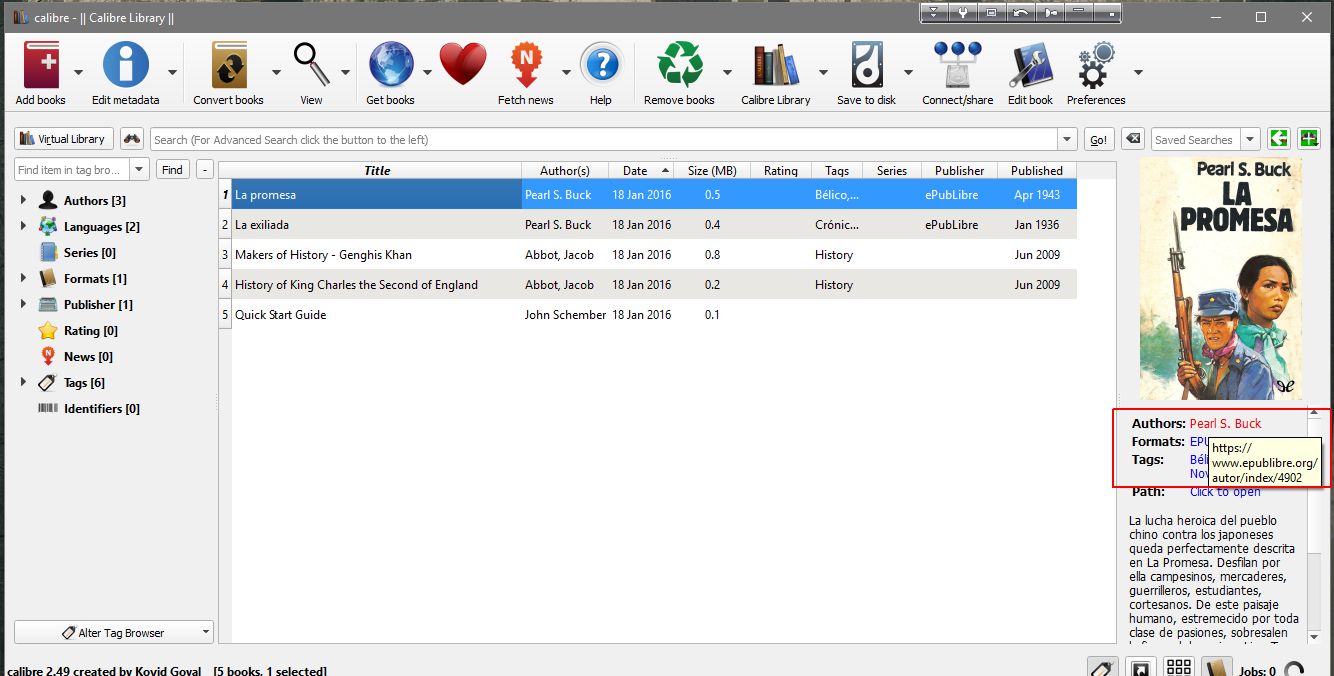This screenshot has width=1334, height=676.
Task: Select News [0] in tag browser
Action: coord(88,356)
